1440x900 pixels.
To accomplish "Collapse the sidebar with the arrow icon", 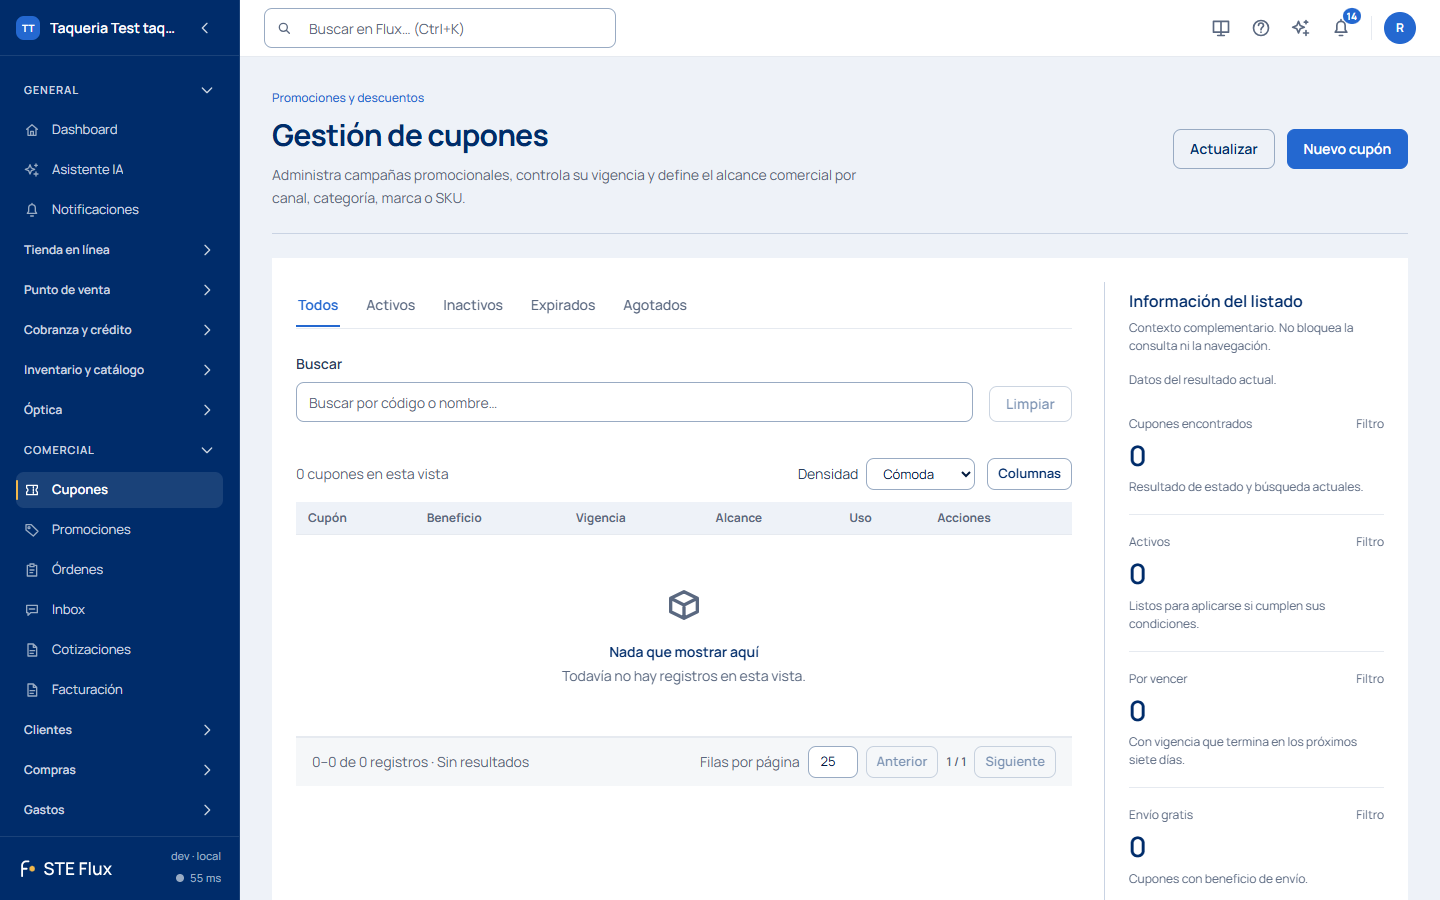I will coord(205,28).
